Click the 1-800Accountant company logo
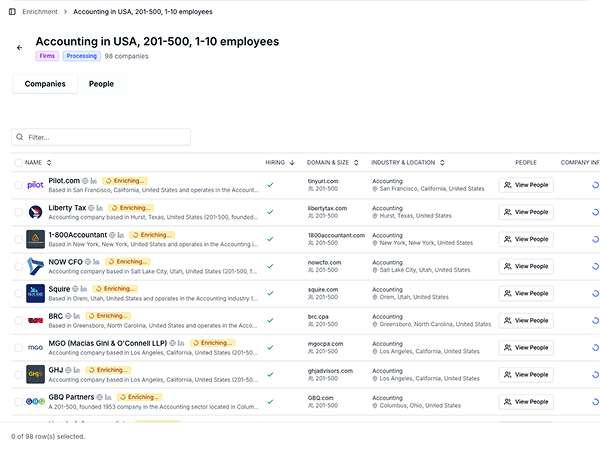 [35, 239]
